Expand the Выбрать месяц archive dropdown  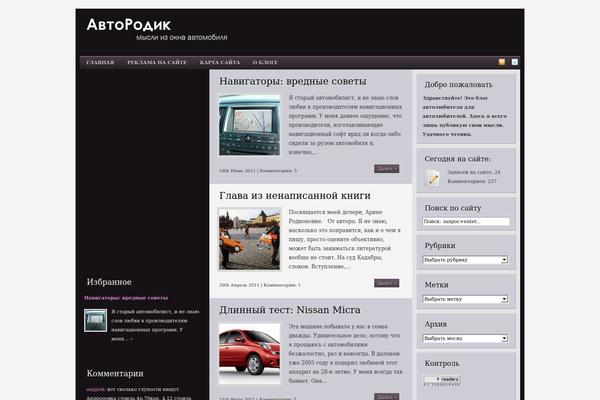[465, 338]
